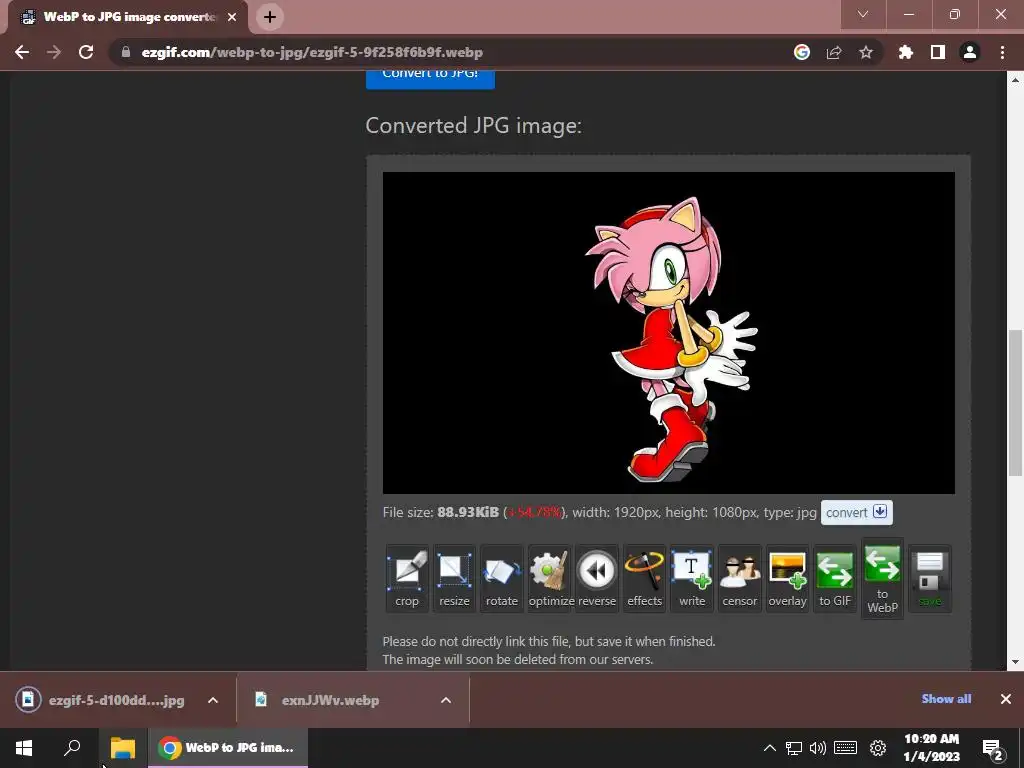Choose the rotate tool

point(502,578)
